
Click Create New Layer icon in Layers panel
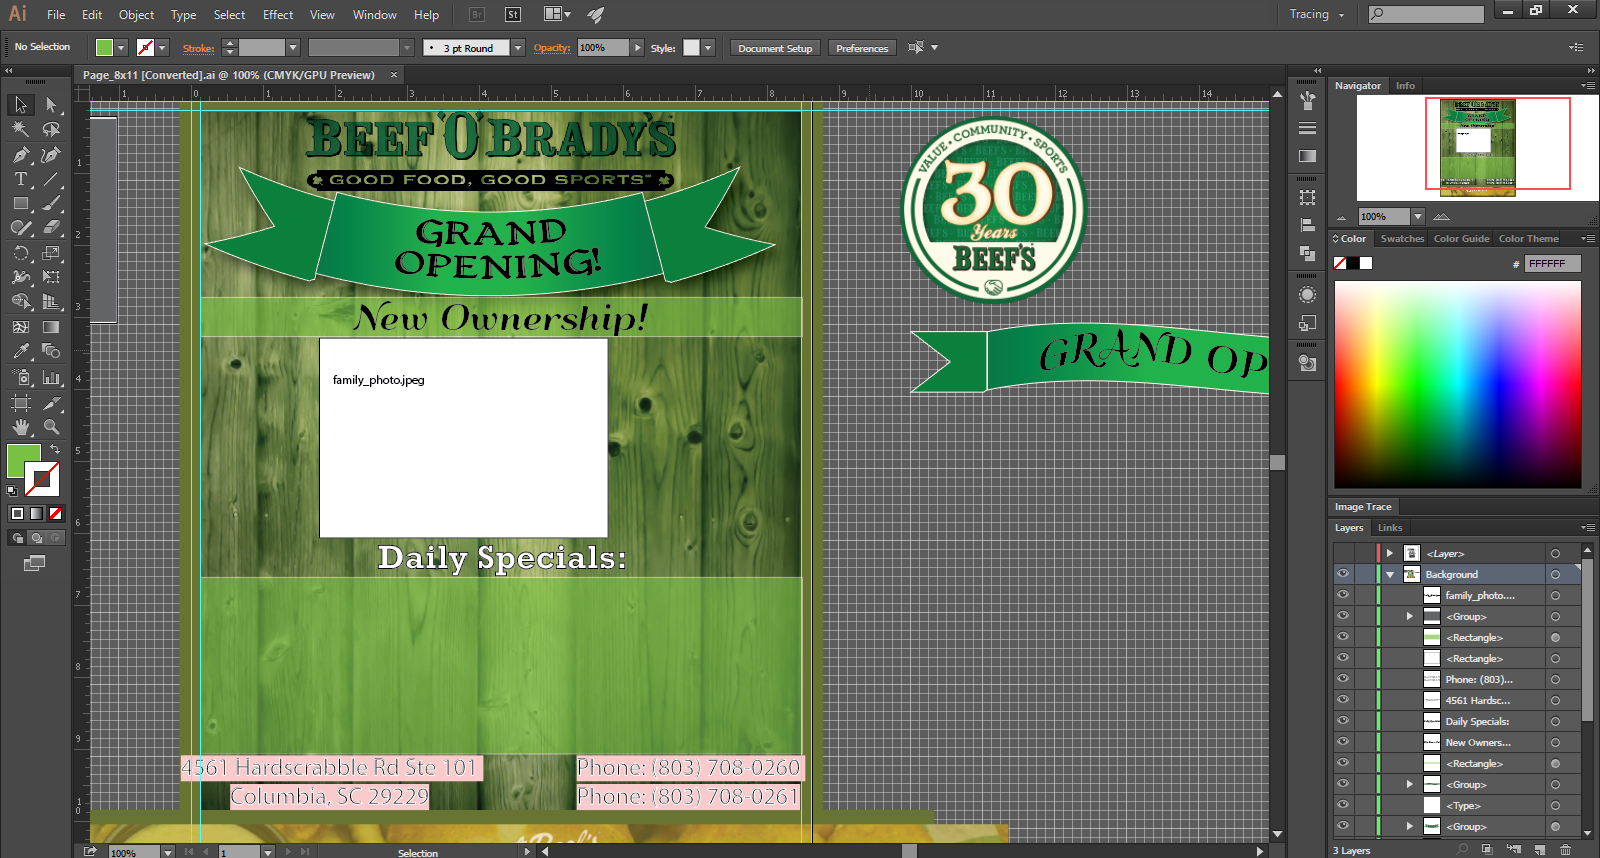click(1540, 850)
